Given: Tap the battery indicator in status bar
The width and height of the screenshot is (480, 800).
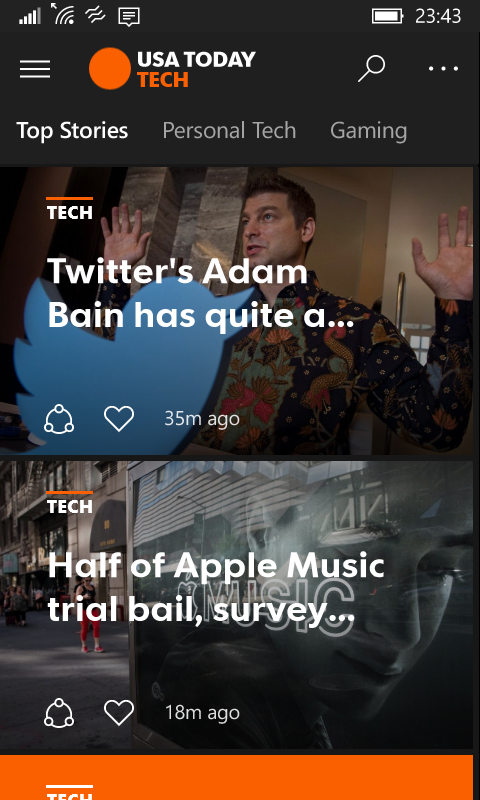Looking at the screenshot, I should coord(387,16).
